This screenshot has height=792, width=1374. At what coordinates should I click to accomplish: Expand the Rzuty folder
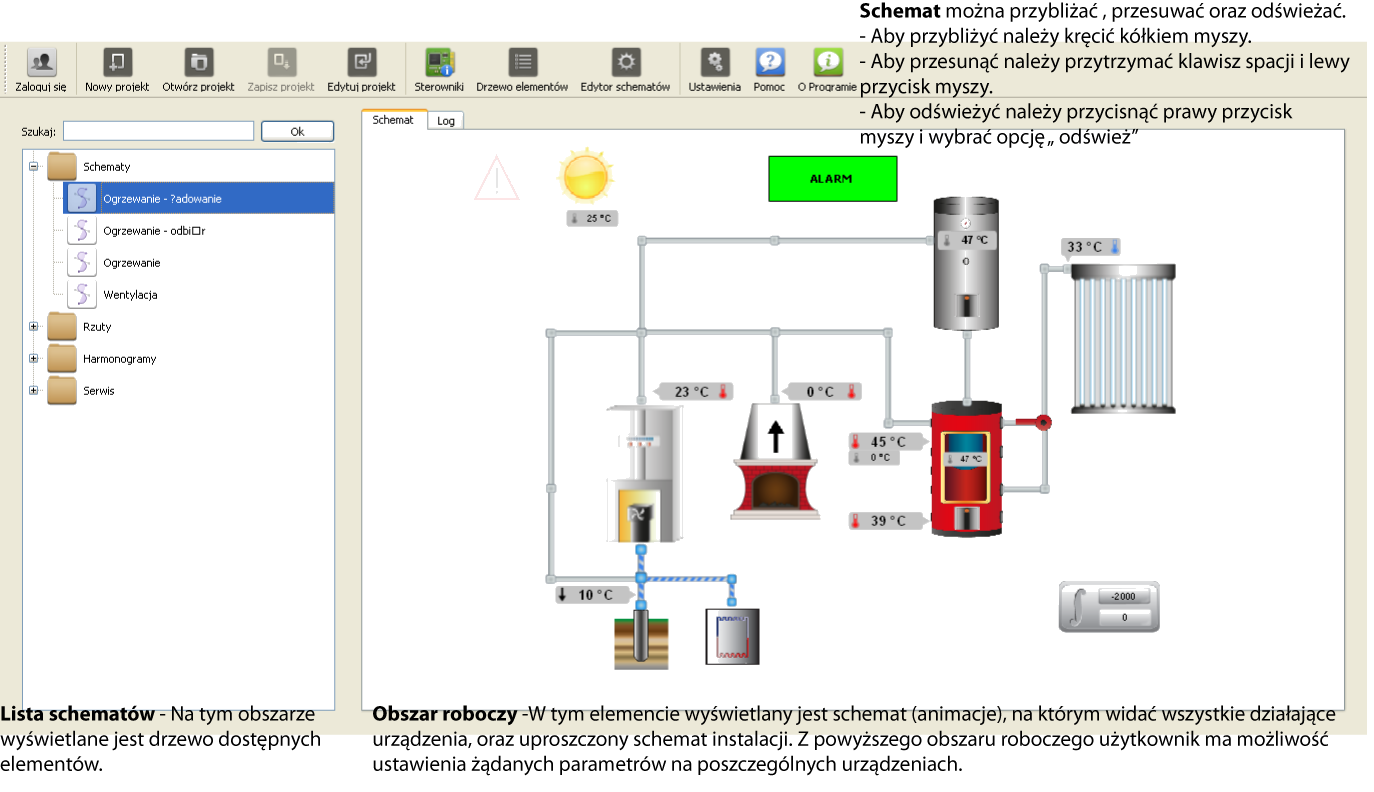34,327
